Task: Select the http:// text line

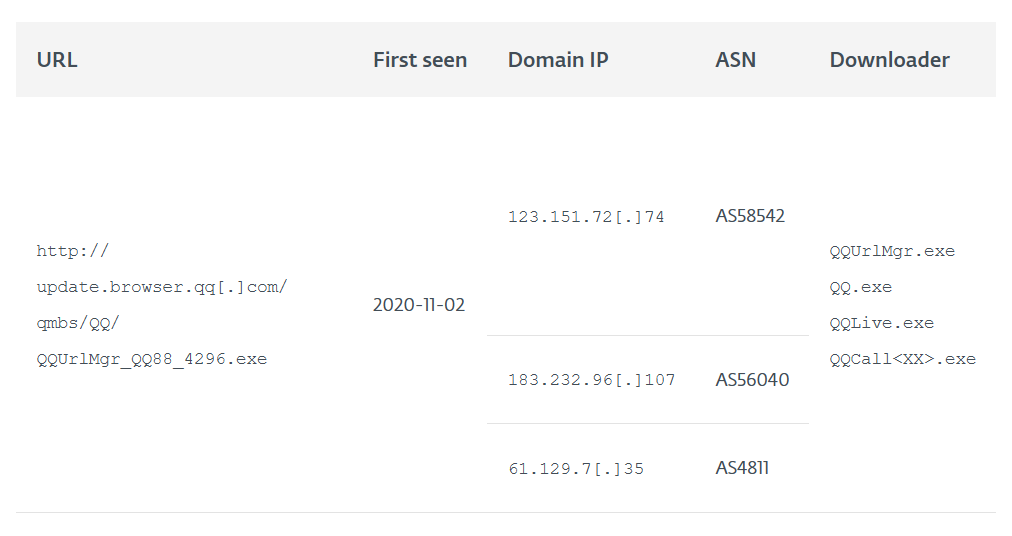Action: [x=73, y=251]
